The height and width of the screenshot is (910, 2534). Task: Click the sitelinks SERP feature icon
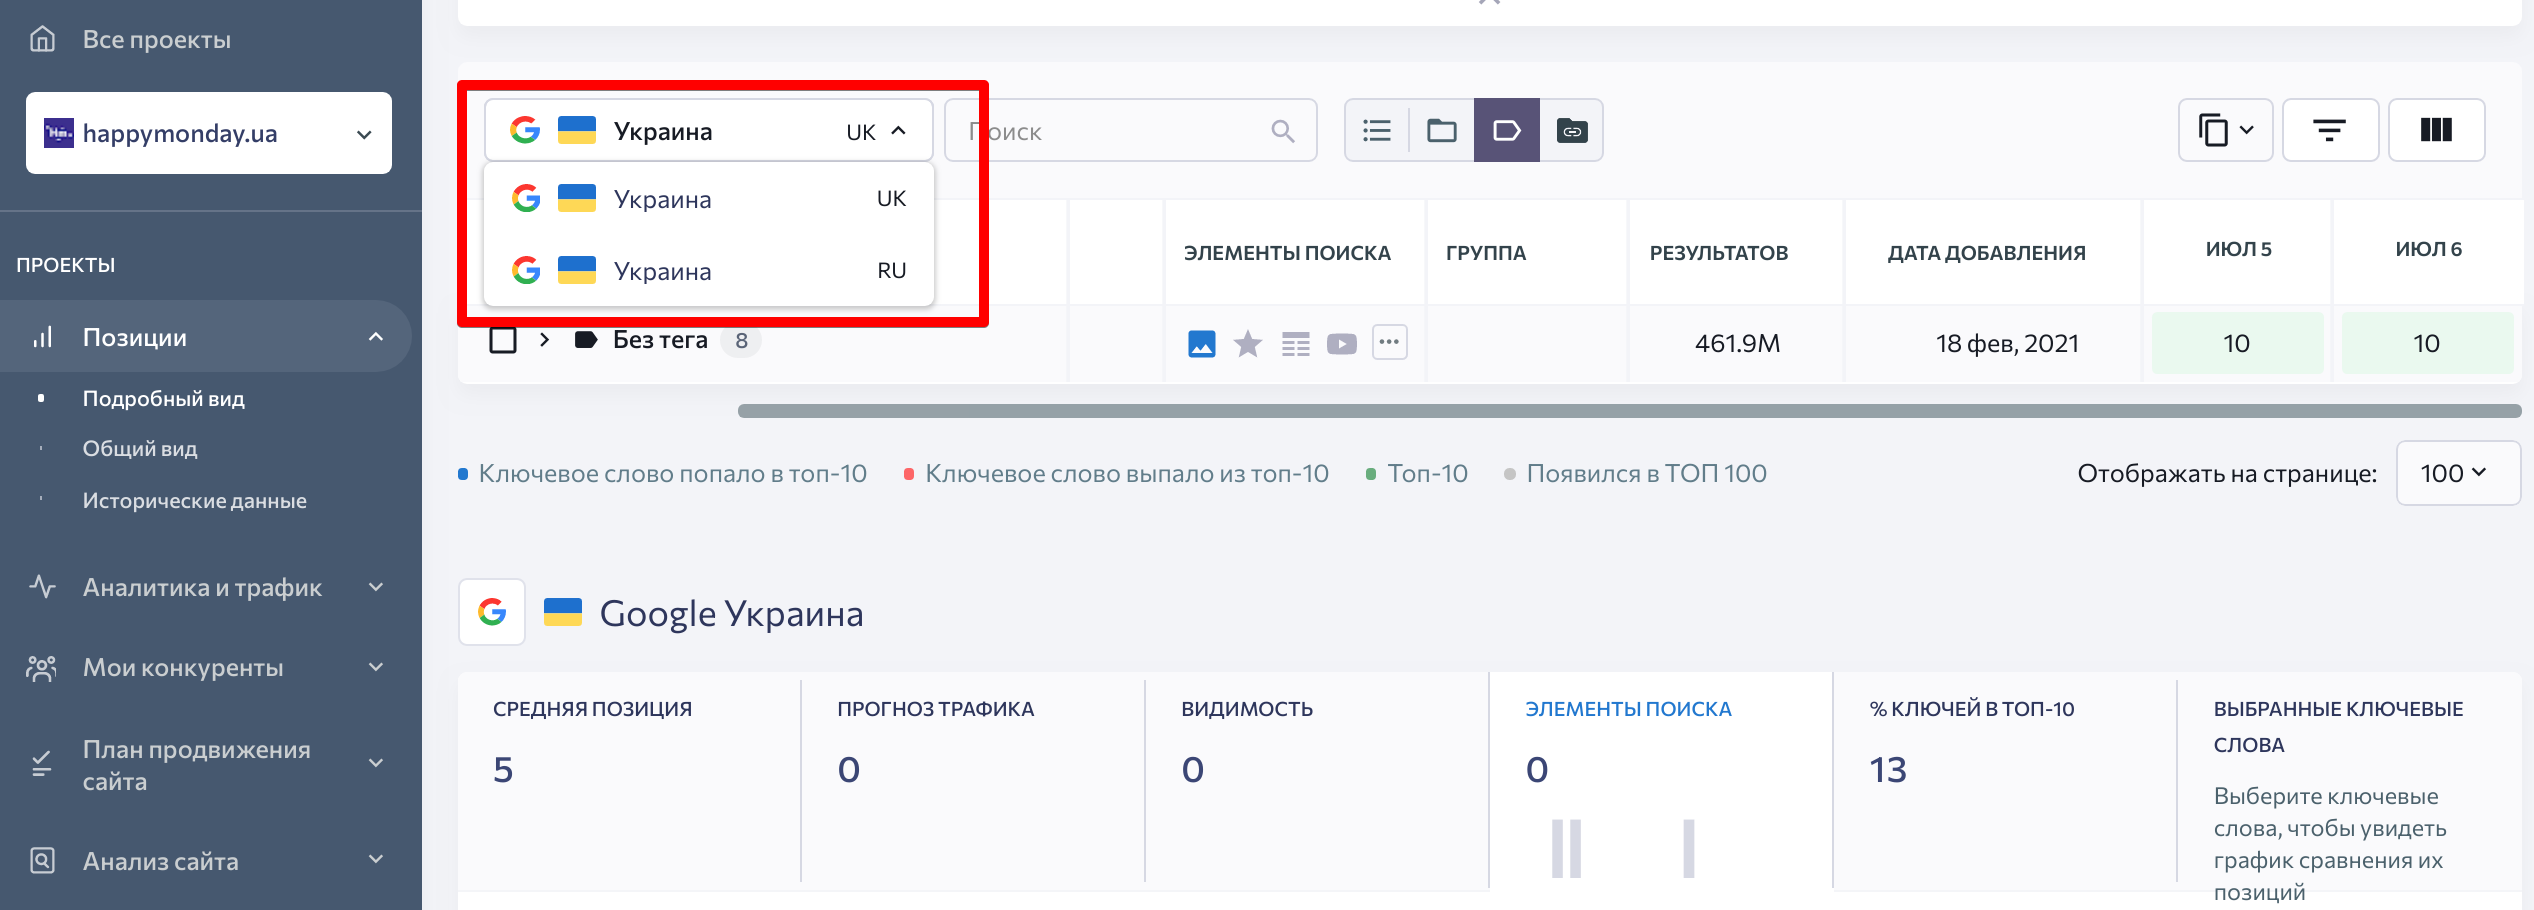coord(1295,344)
